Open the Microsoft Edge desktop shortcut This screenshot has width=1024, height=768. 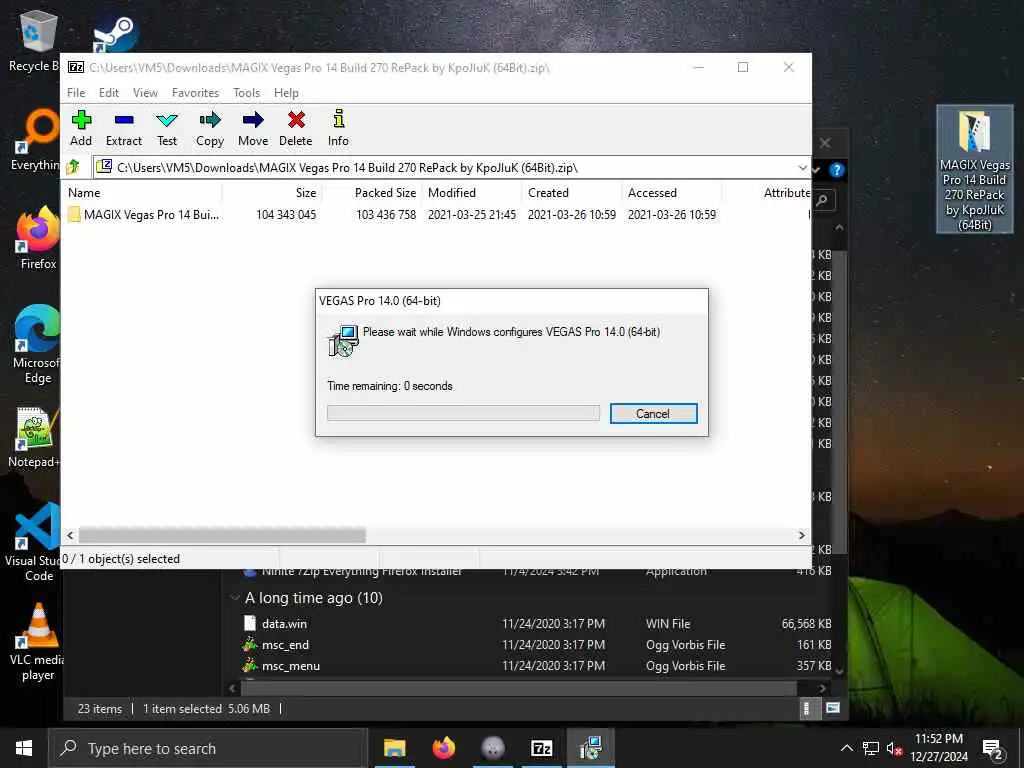(x=37, y=345)
